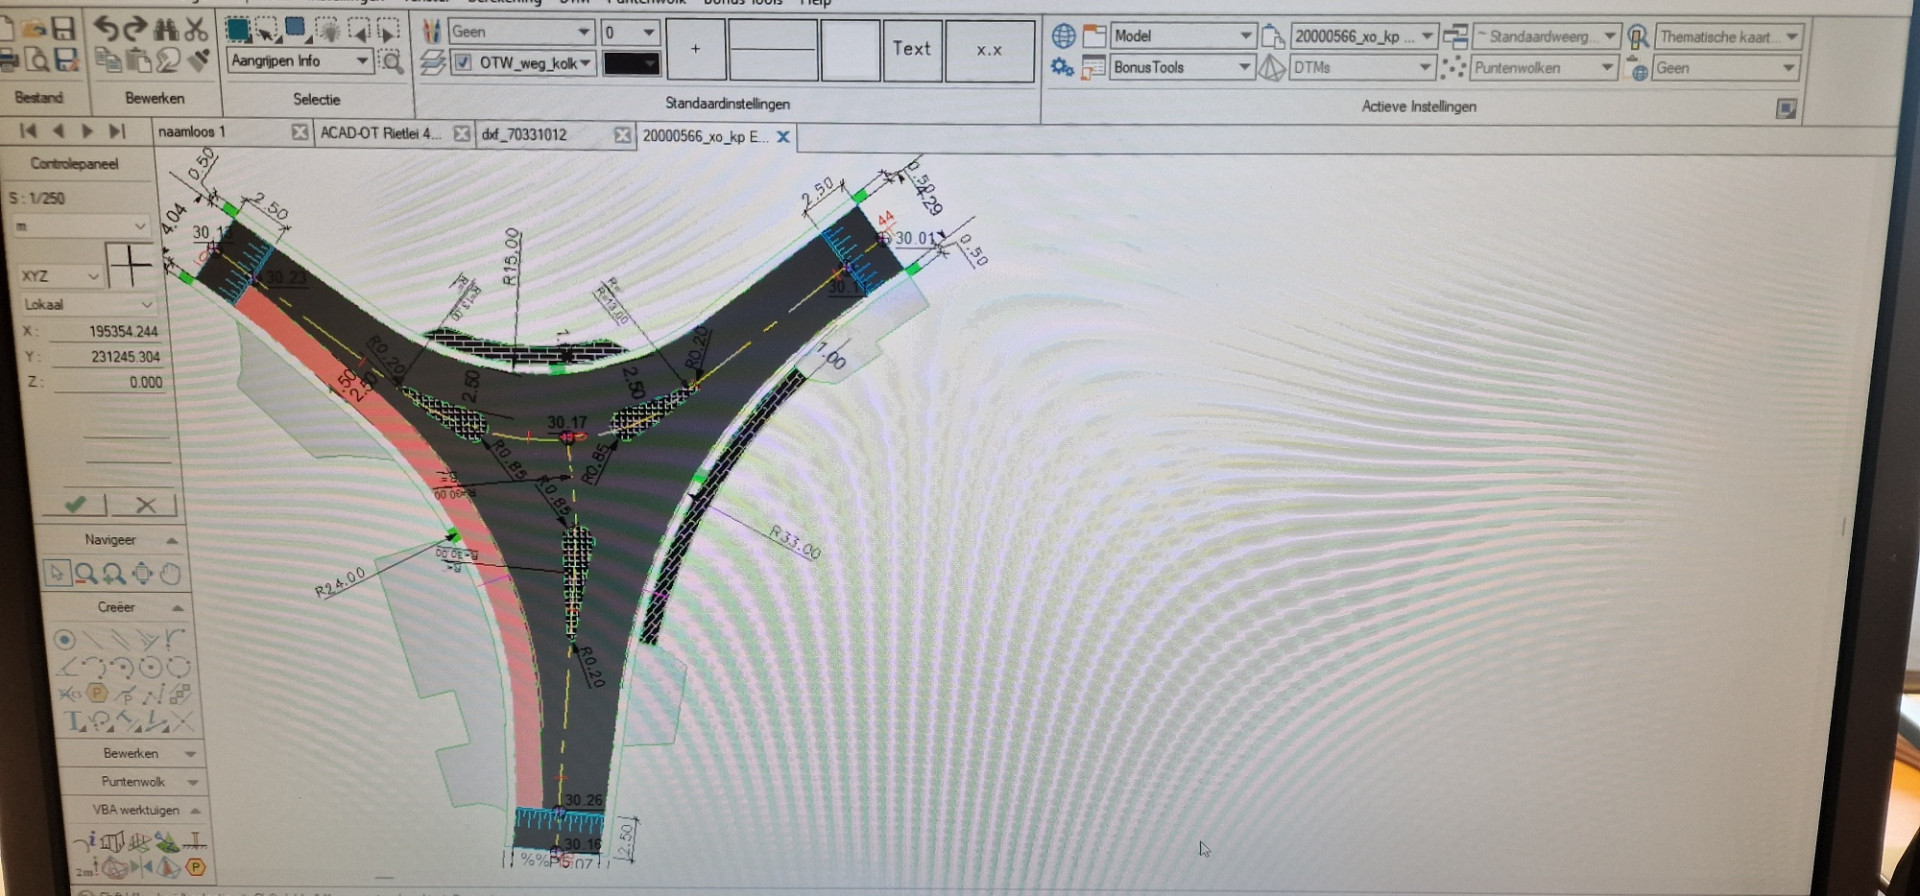The height and width of the screenshot is (896, 1920).
Task: Click the Text style button
Action: pos(912,49)
